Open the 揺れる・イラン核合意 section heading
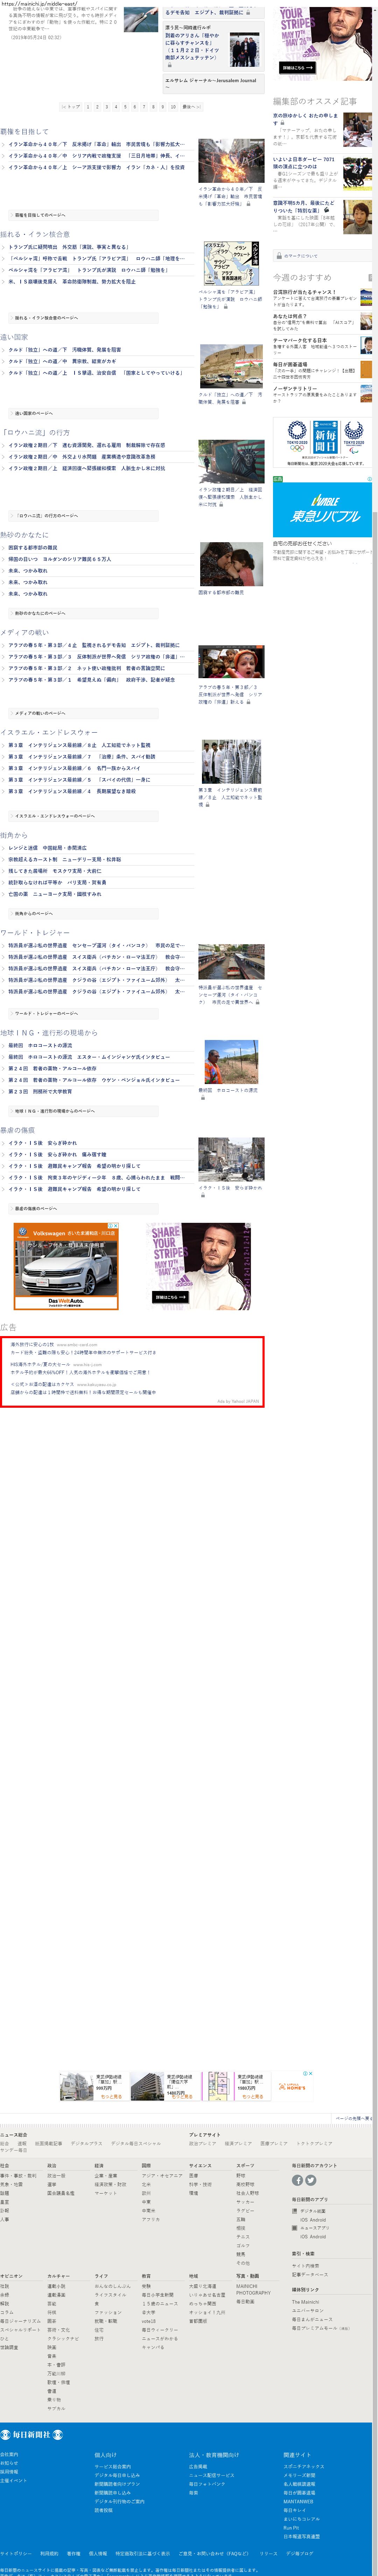 click(35, 234)
